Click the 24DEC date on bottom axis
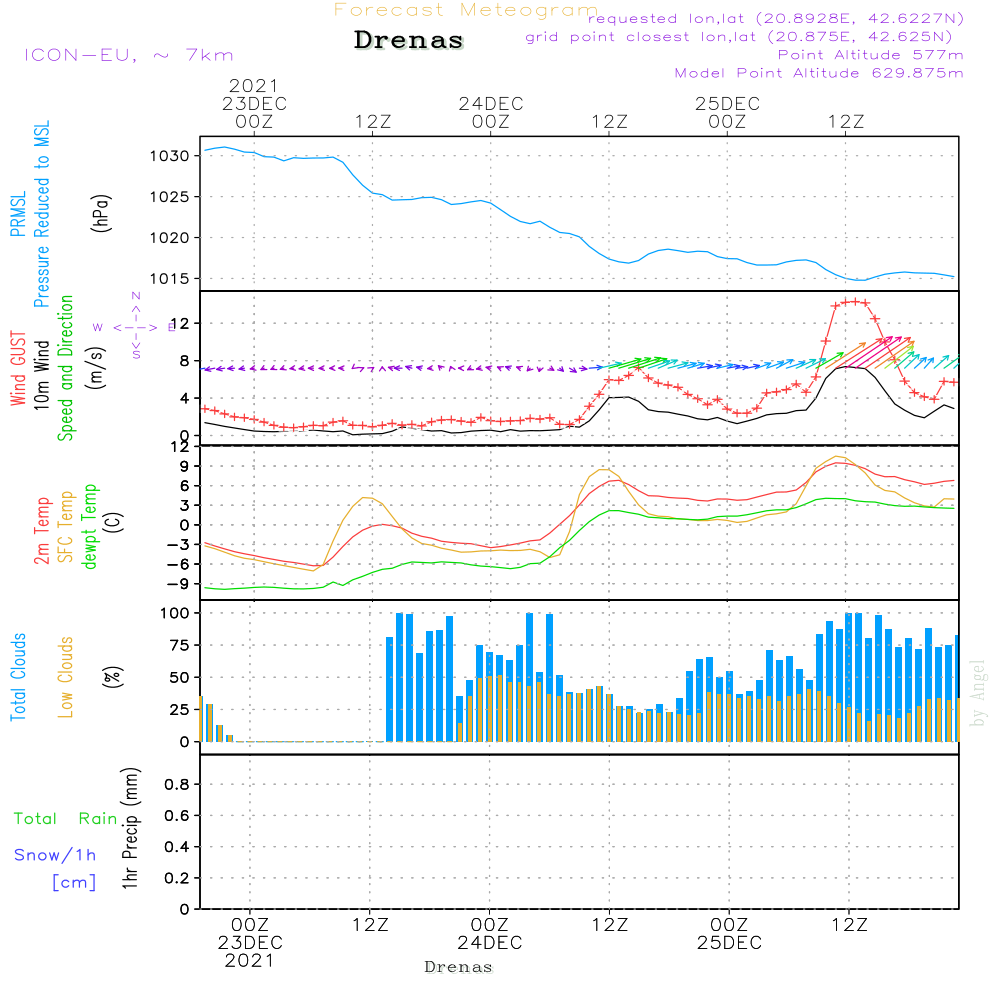1000x1000 pixels. 490,943
